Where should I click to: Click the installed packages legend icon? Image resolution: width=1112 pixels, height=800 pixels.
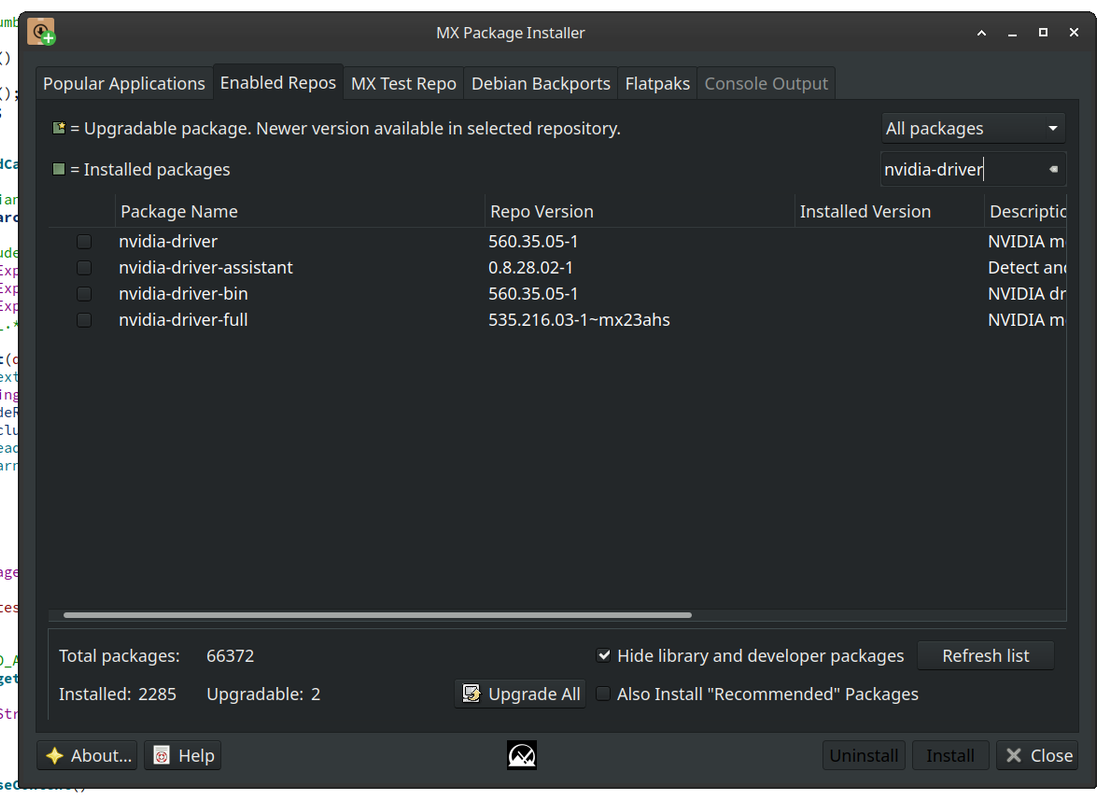pos(59,169)
